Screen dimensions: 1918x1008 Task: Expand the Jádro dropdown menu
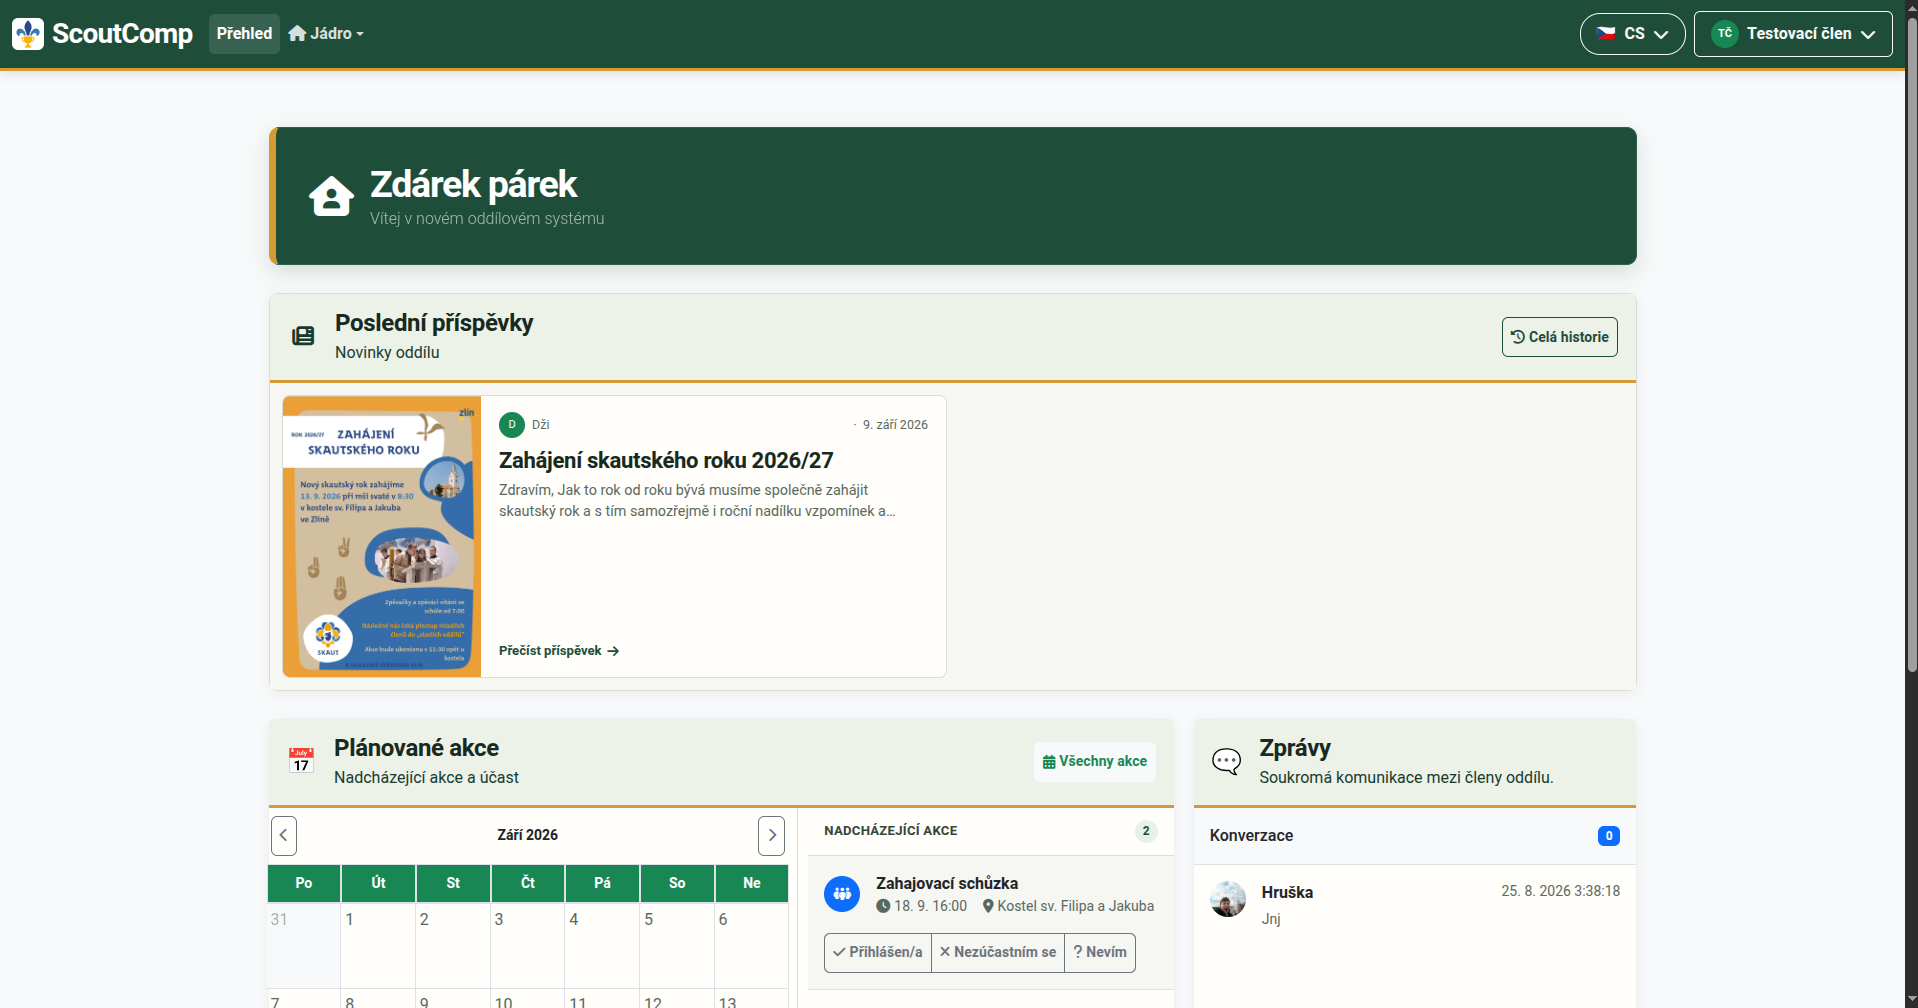tap(326, 34)
